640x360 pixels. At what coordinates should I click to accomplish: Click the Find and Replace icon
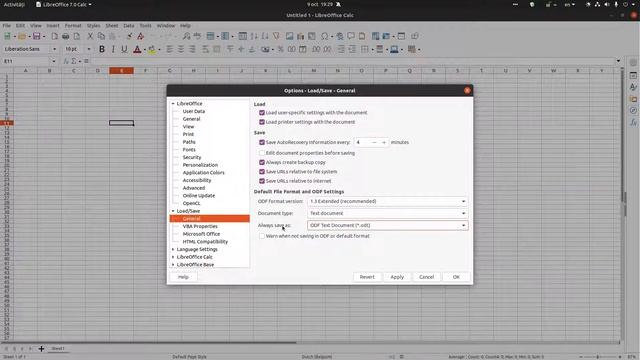pyautogui.click(x=187, y=36)
